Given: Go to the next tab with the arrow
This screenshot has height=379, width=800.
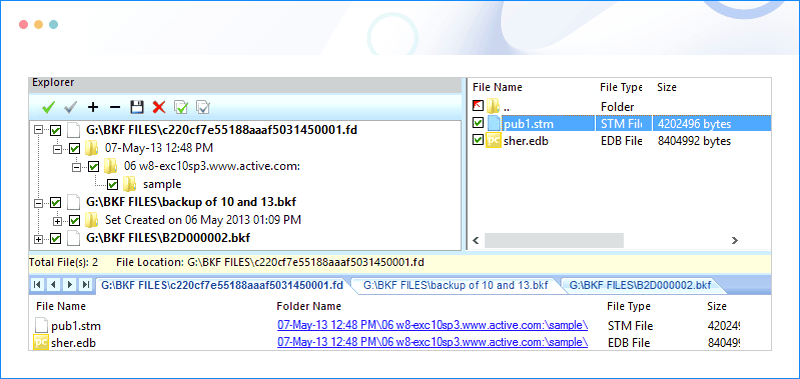Looking at the screenshot, I should click(x=69, y=285).
